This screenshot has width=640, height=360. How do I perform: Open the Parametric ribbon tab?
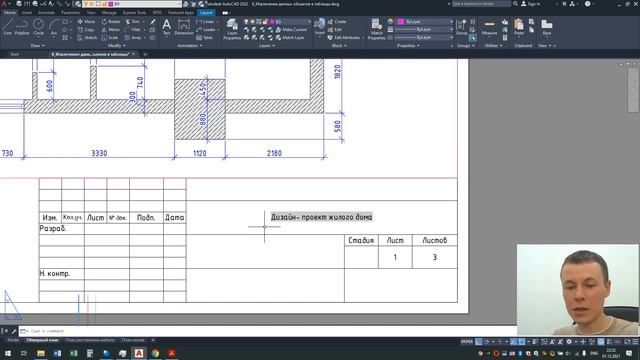(70, 13)
